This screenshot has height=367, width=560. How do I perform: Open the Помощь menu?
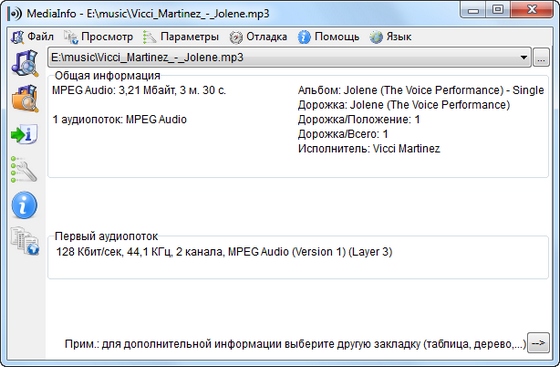tap(337, 36)
